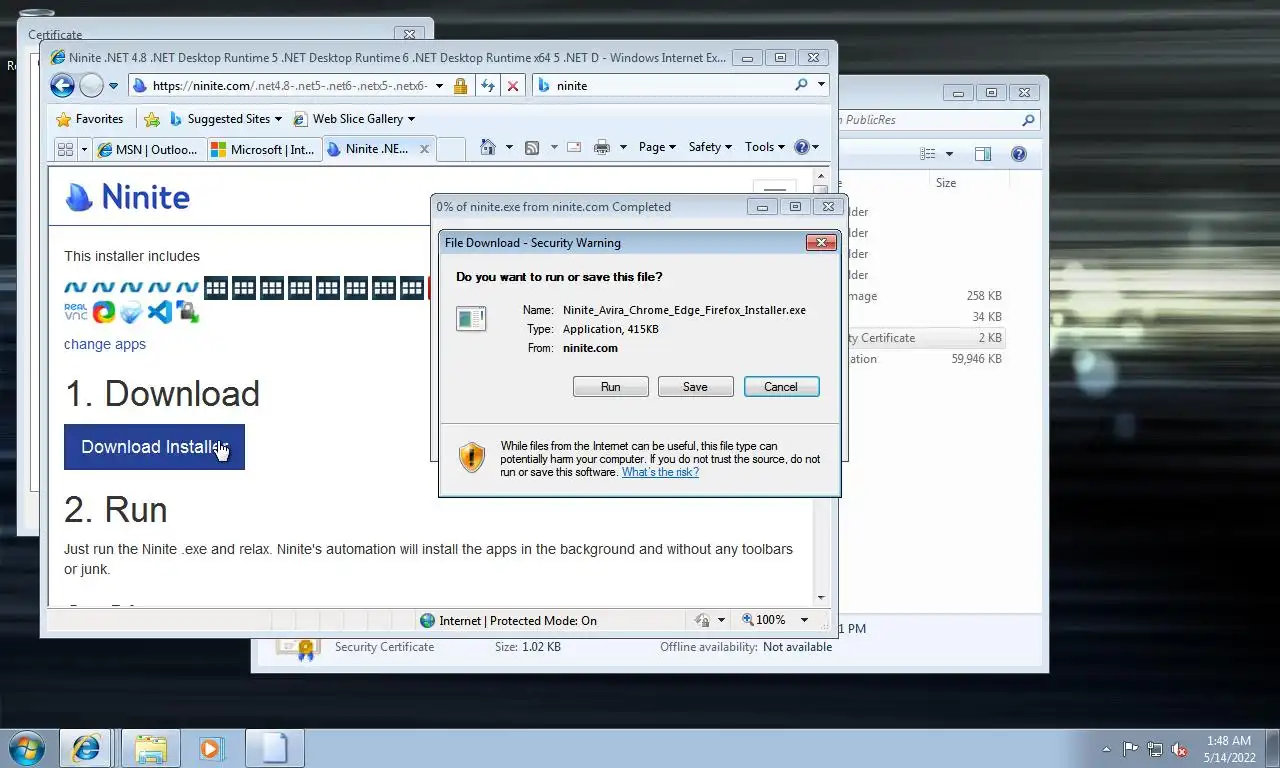
Task: Open the tab list dropdown arrow
Action: tap(84, 149)
